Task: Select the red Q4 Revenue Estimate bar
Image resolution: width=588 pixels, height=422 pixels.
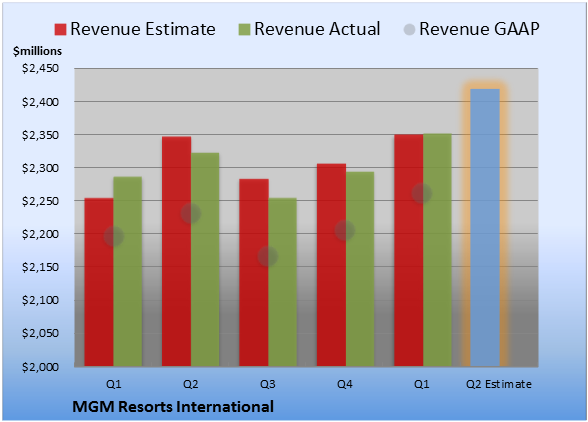Action: point(331,265)
